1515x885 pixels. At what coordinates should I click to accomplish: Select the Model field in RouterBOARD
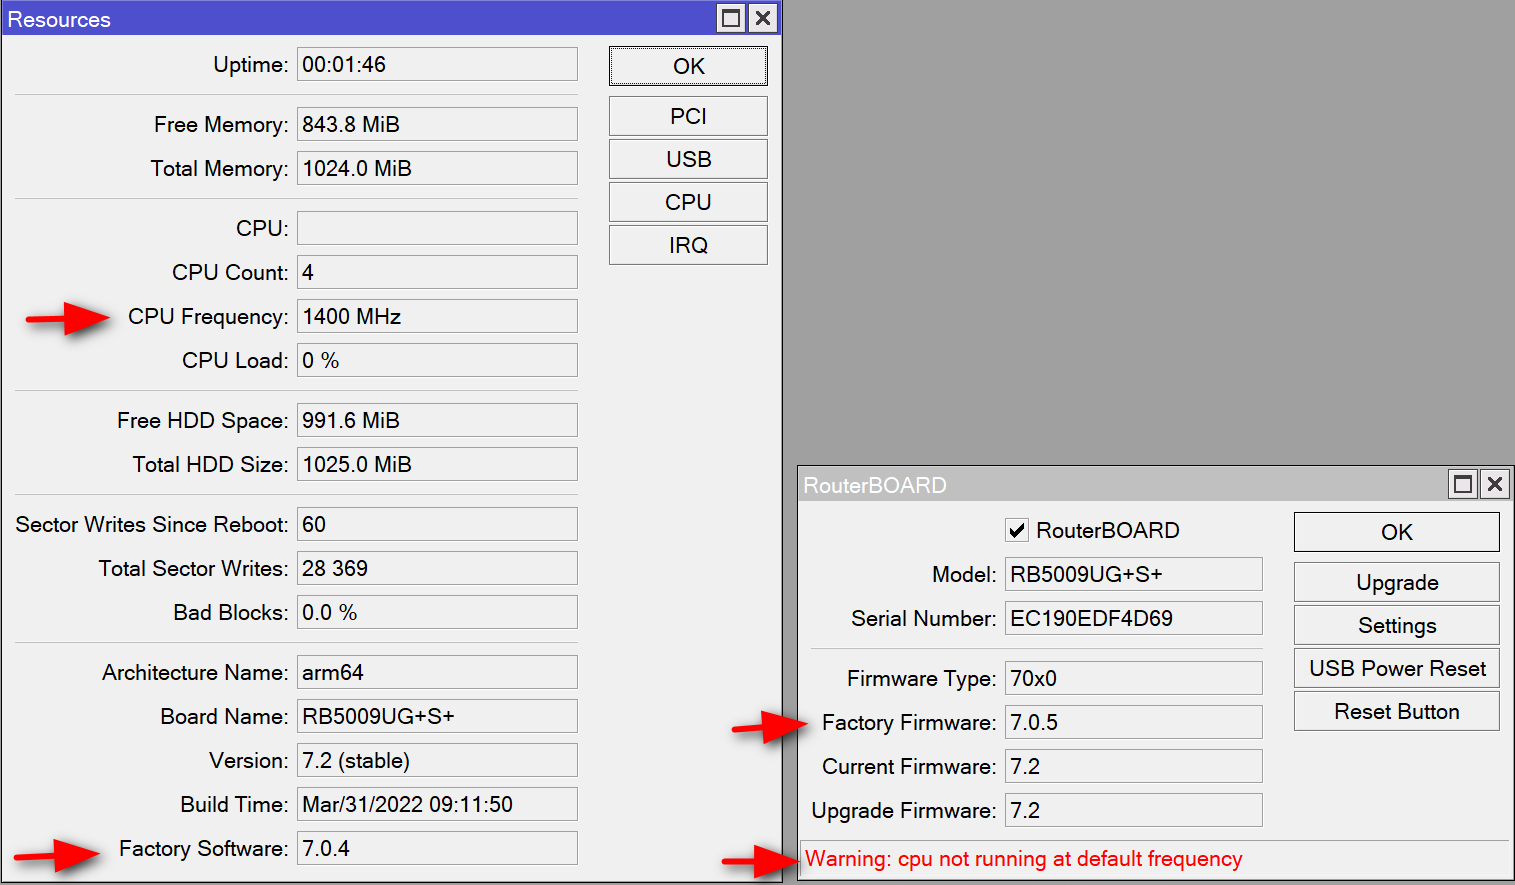pos(1133,574)
